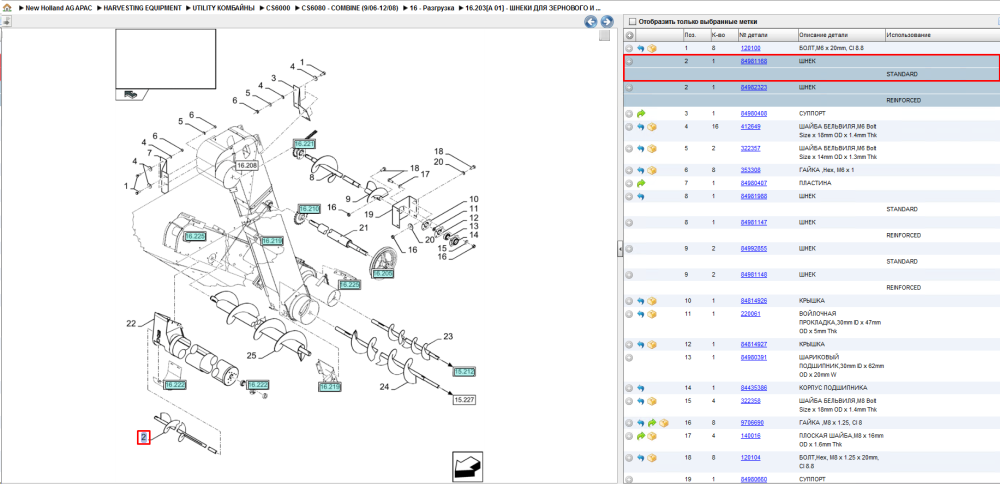1000x484 pixels.
Task: Click the blue arrow for part 322357
Action: tap(641, 149)
